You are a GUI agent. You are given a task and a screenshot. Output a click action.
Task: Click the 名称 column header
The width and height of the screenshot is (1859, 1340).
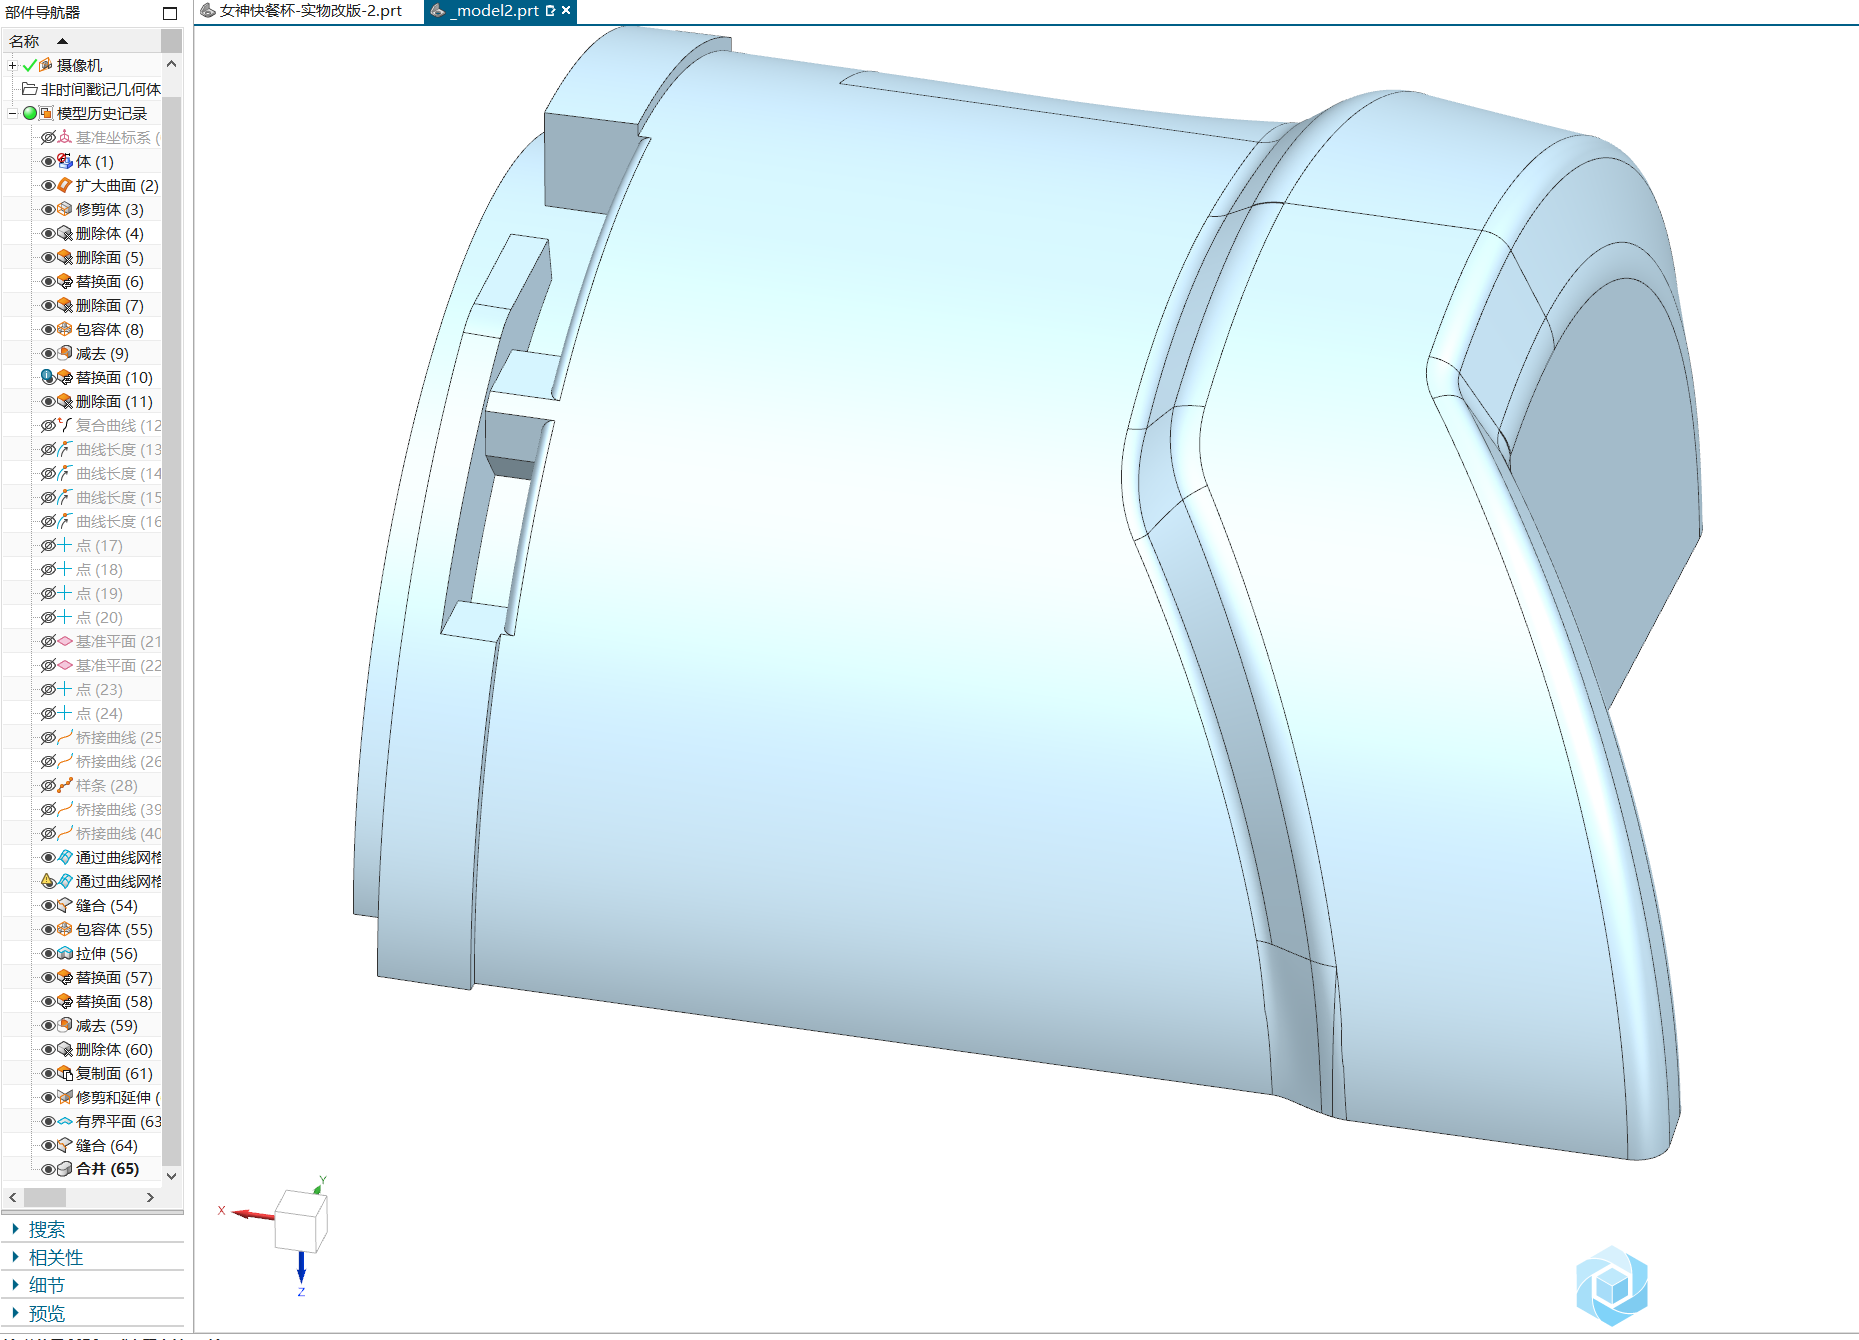tap(81, 41)
